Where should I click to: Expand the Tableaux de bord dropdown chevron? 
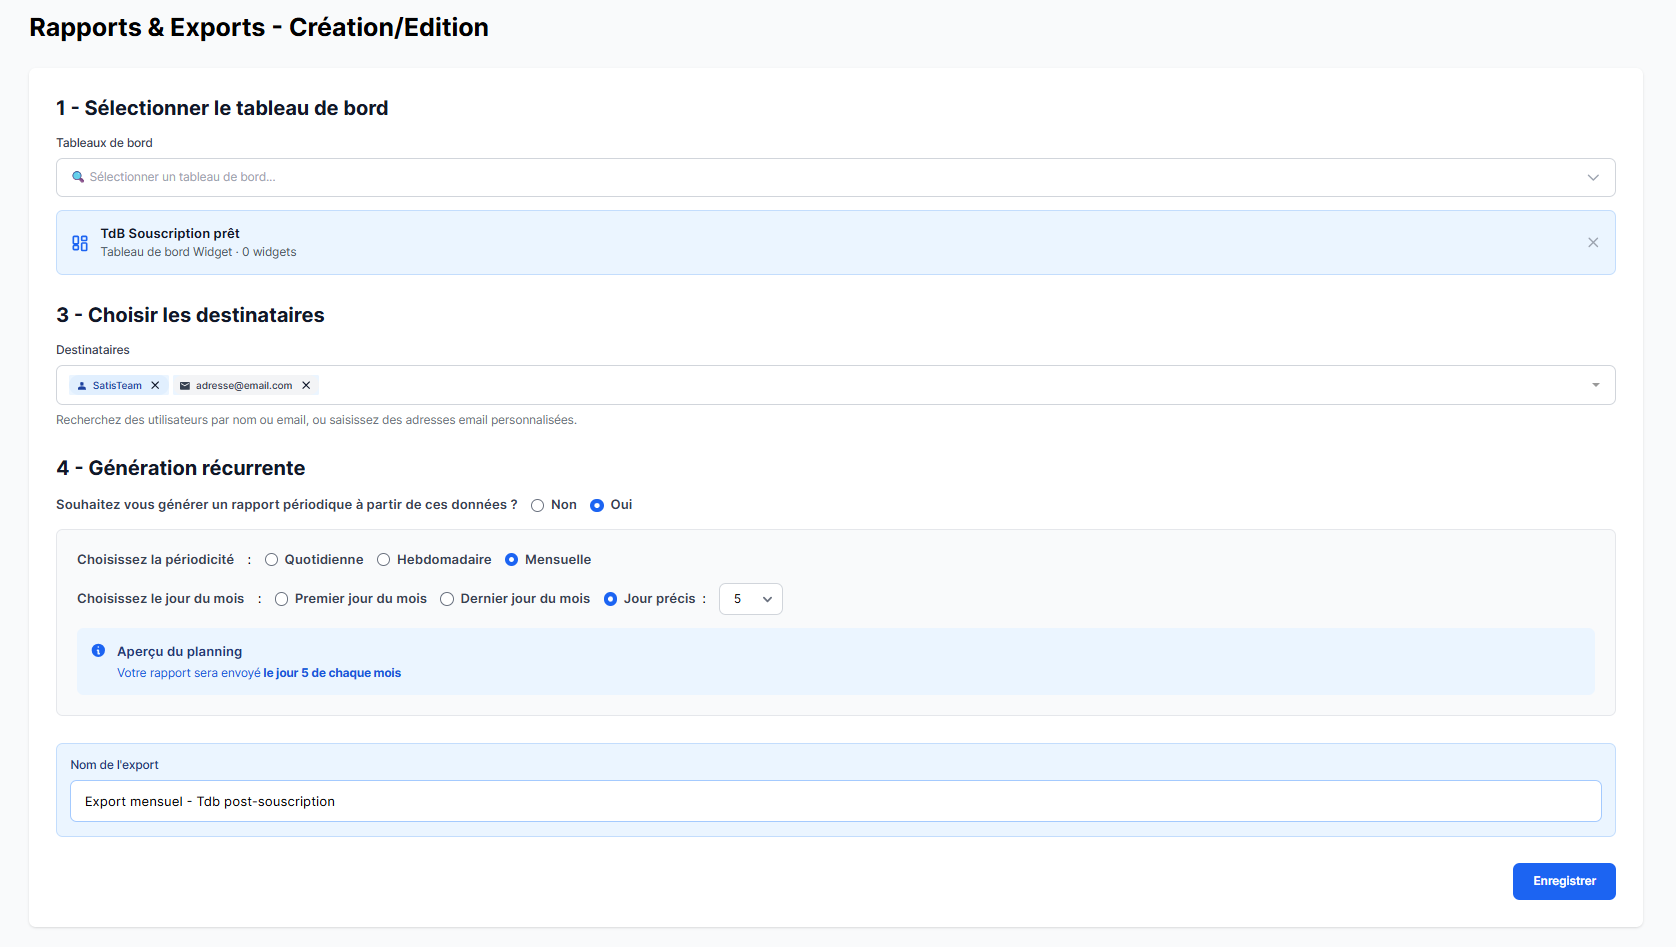point(1592,178)
